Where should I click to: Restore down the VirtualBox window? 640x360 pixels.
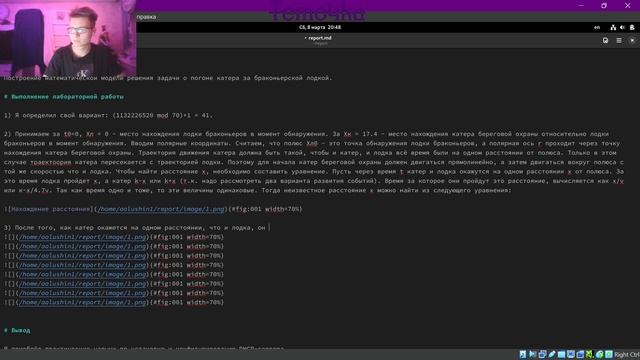click(604, 5)
